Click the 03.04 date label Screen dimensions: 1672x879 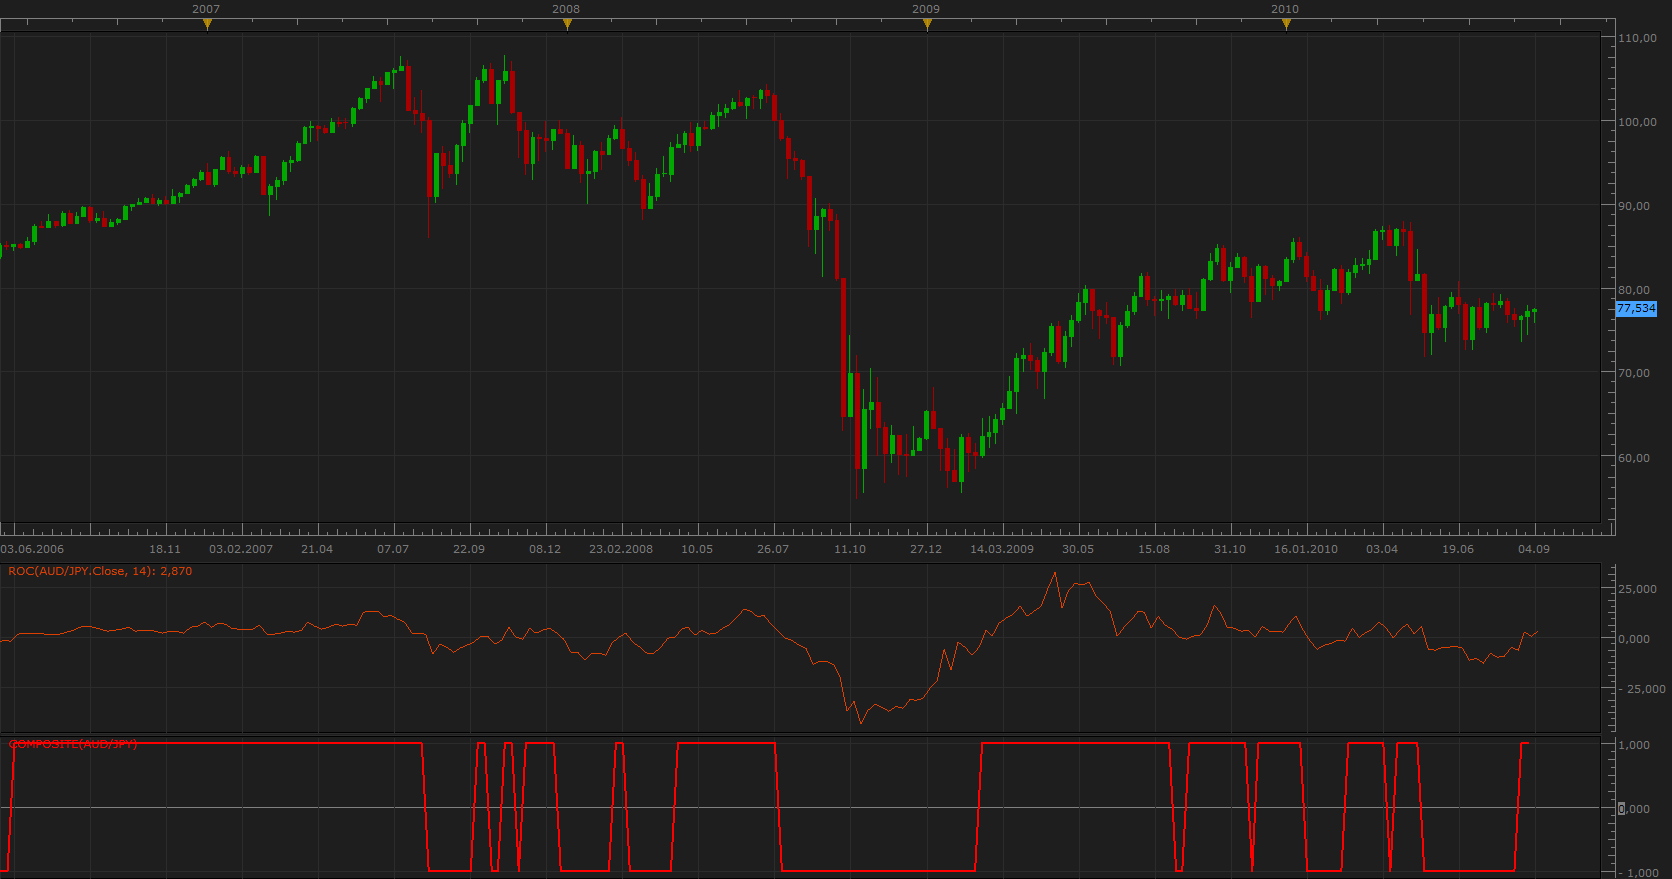click(1382, 549)
